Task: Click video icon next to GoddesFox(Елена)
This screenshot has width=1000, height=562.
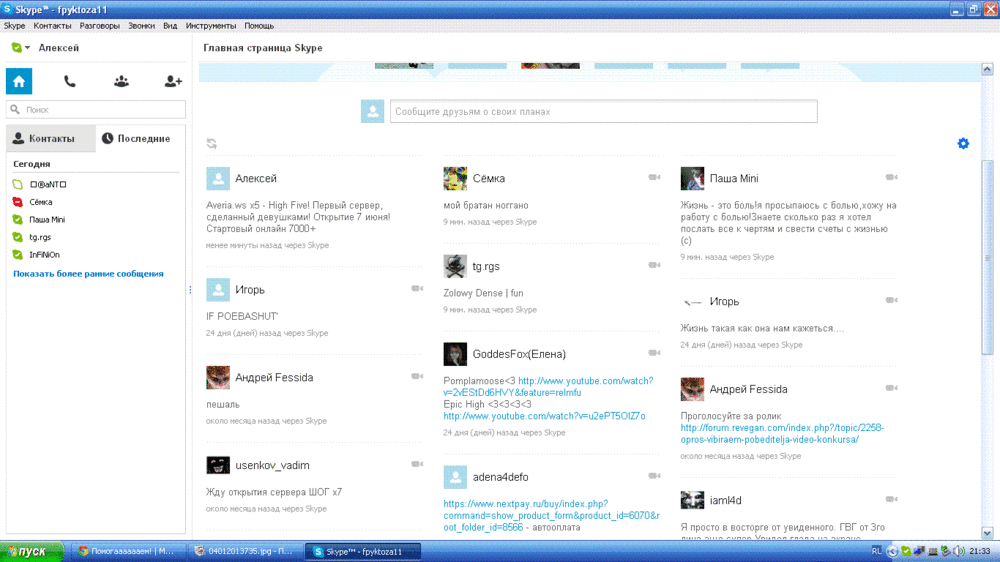Action: pyautogui.click(x=654, y=353)
